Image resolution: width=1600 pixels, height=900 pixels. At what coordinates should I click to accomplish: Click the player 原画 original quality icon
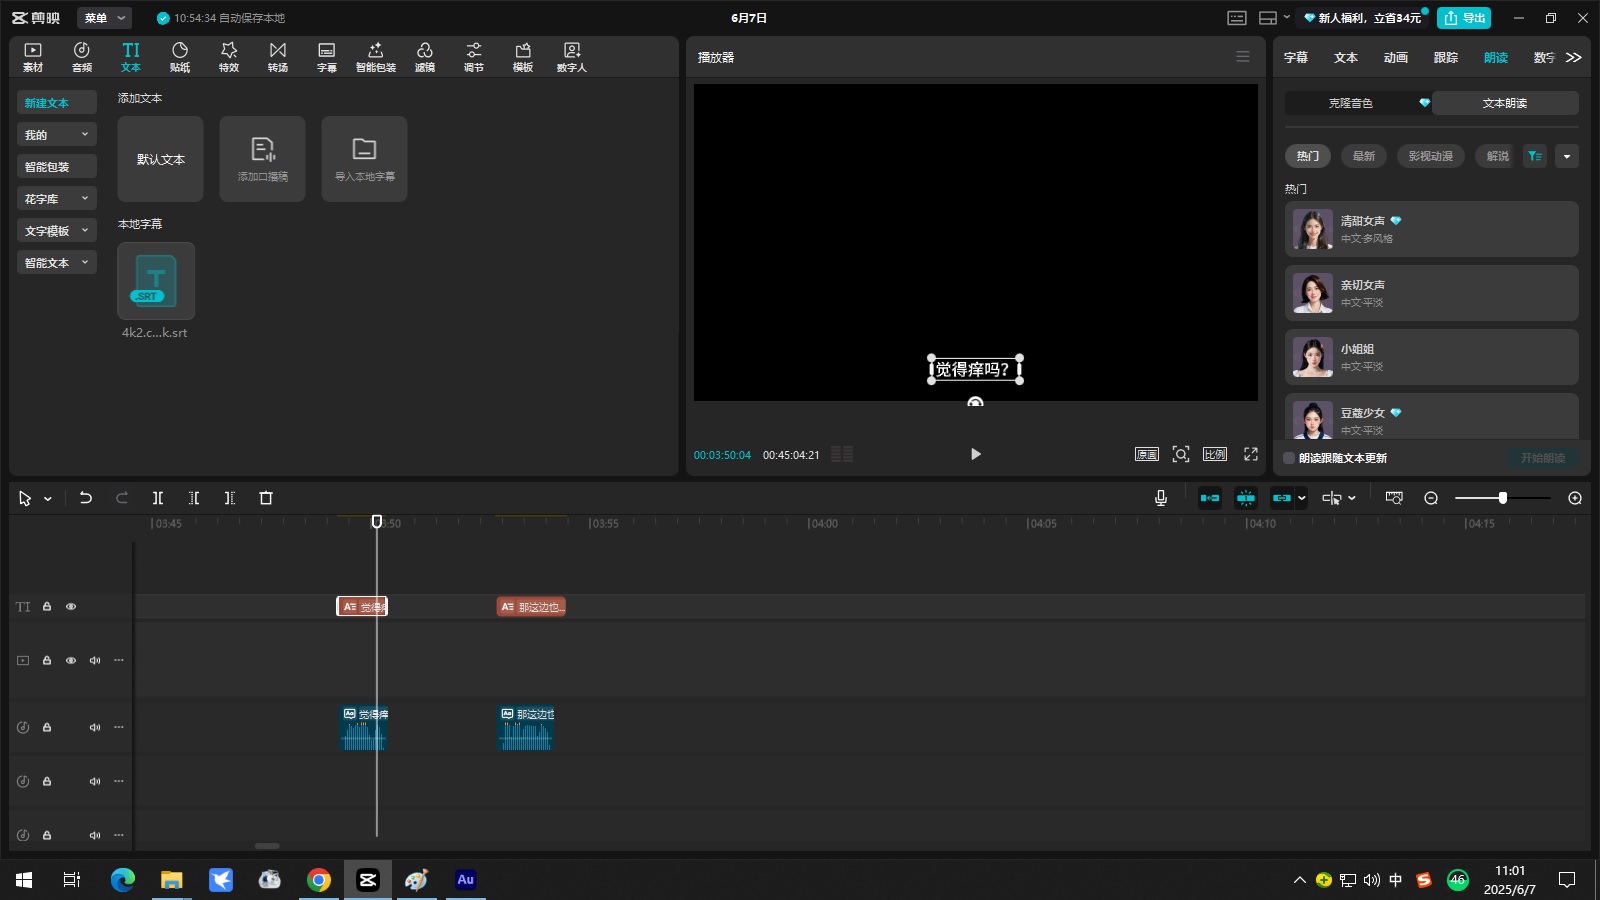(x=1147, y=454)
